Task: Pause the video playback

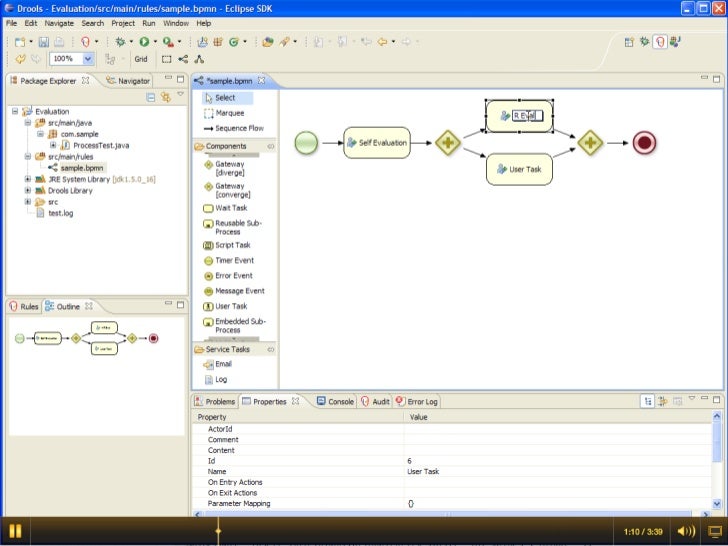Action: coord(15,531)
